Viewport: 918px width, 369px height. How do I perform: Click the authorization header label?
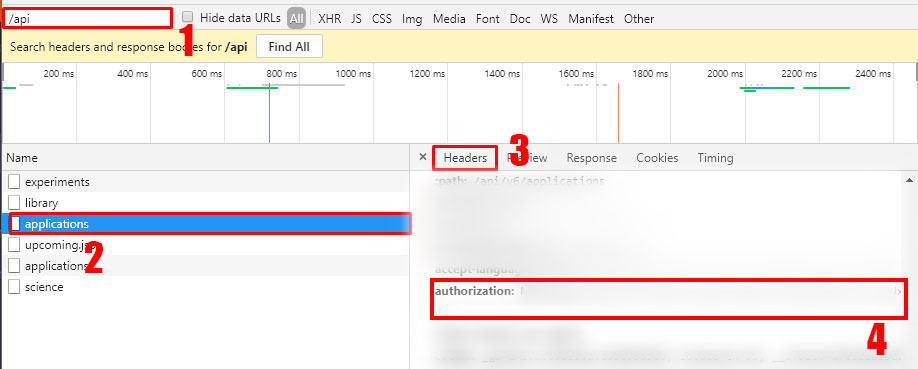[x=474, y=291]
